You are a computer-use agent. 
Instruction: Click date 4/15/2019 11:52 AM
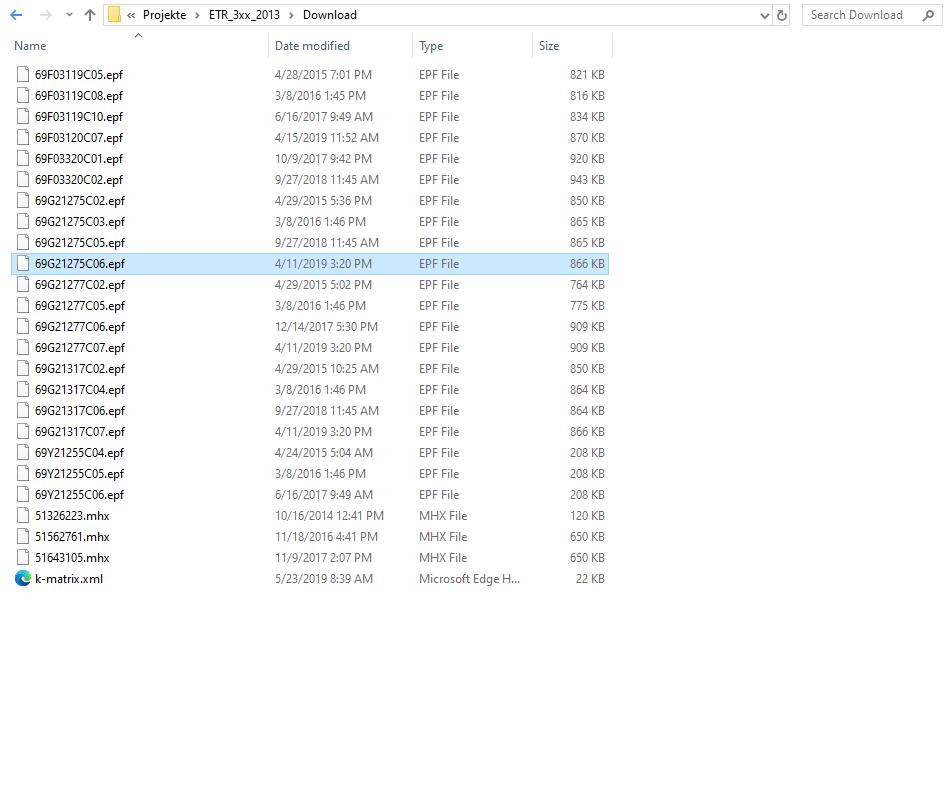pyautogui.click(x=327, y=138)
